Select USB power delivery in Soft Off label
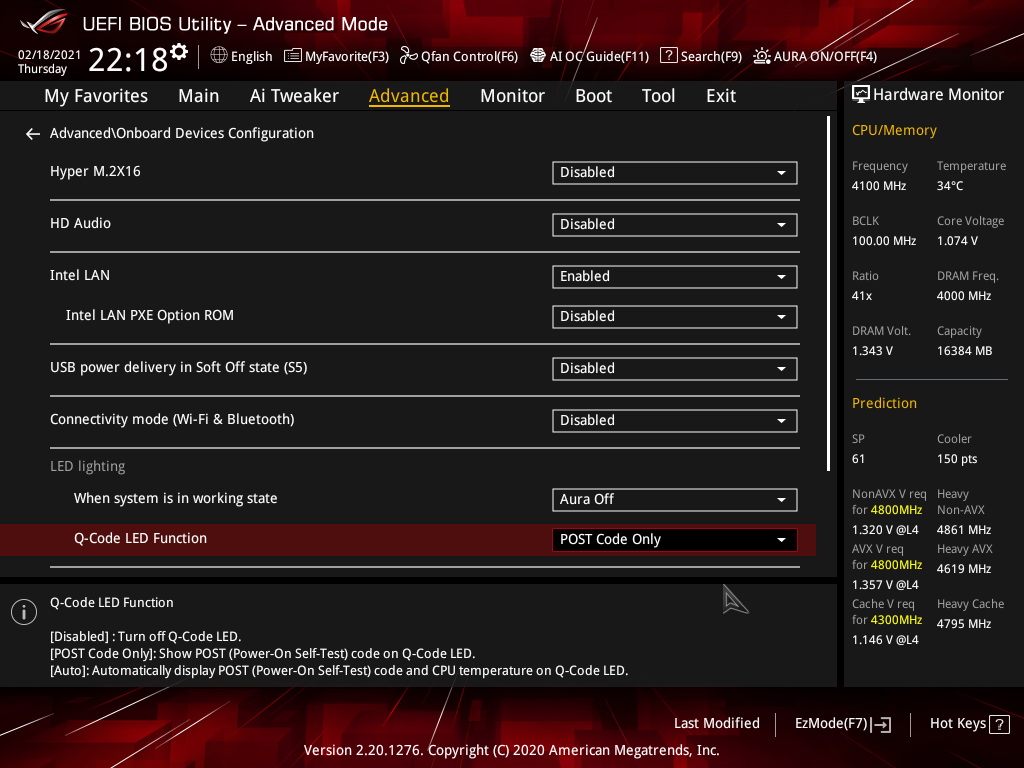1024x768 pixels. click(178, 368)
